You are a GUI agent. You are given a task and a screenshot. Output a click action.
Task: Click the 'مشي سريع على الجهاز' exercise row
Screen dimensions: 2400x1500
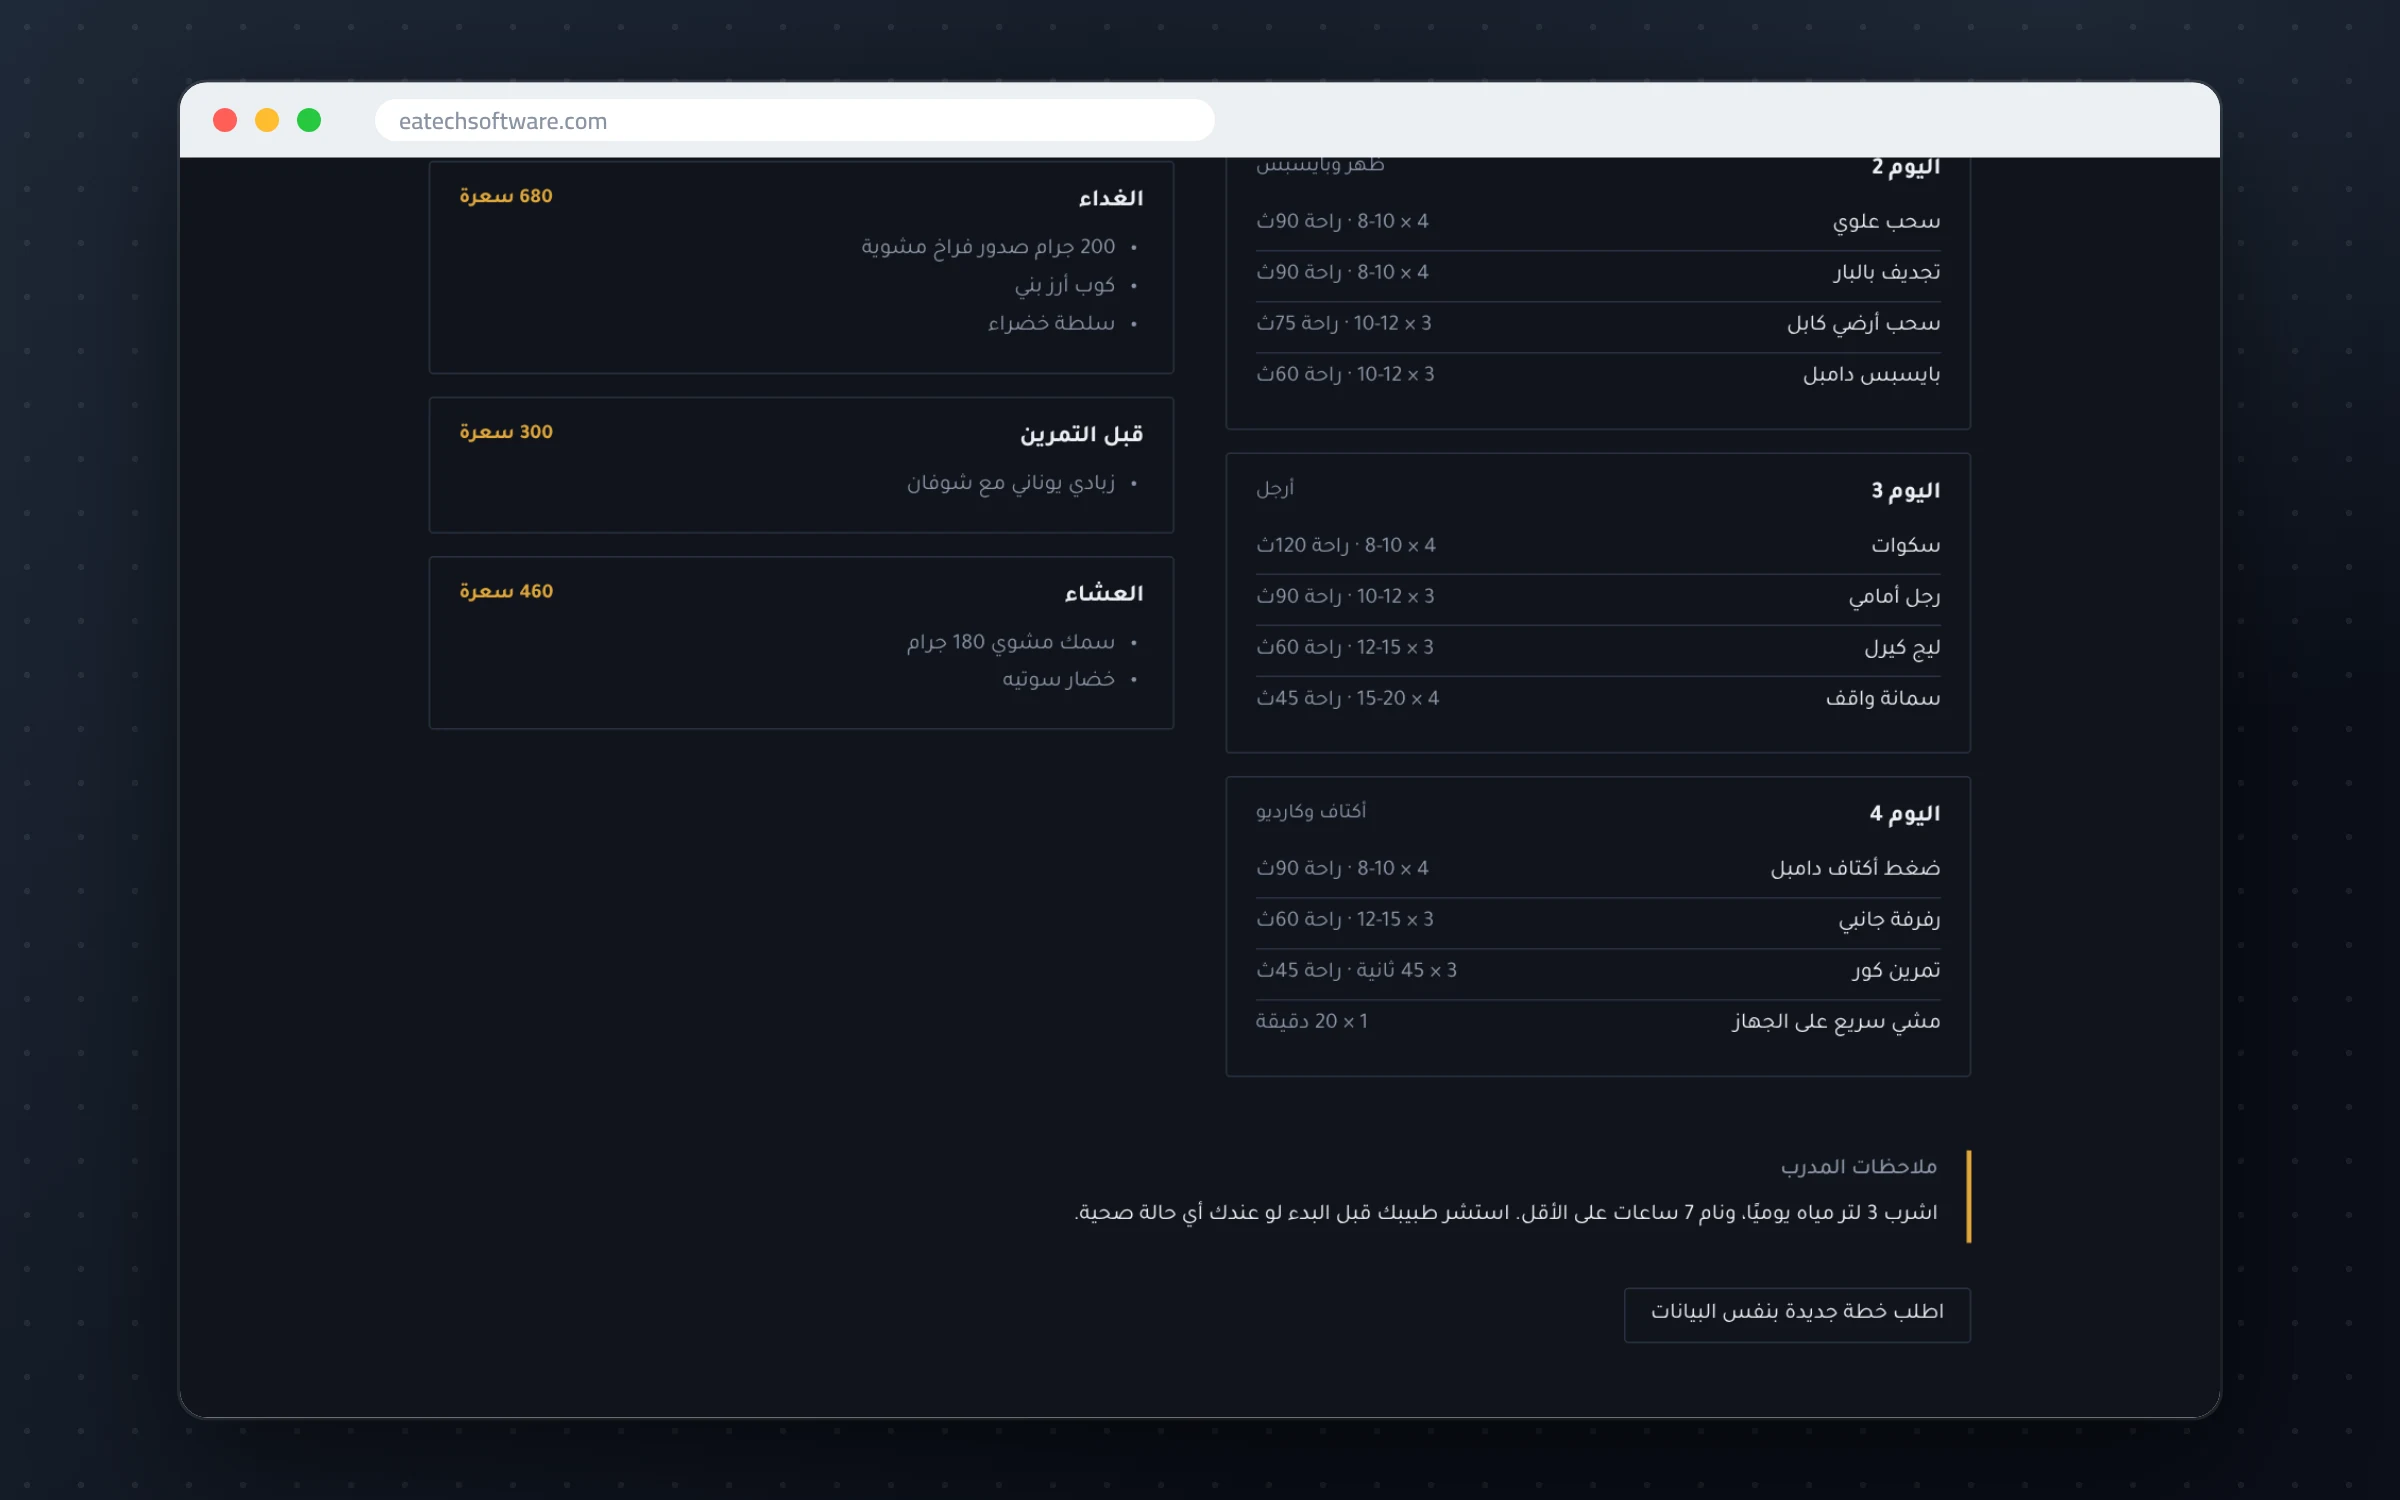tap(1598, 1022)
